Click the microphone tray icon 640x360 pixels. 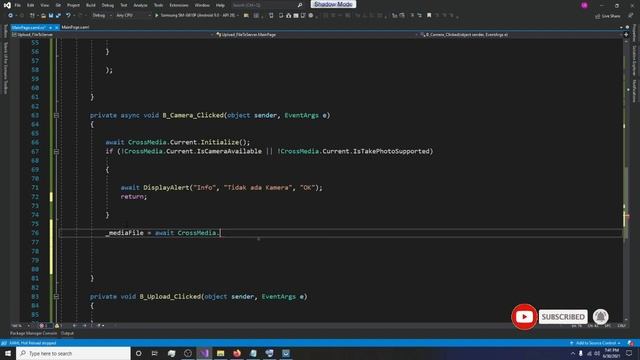coord(581,353)
